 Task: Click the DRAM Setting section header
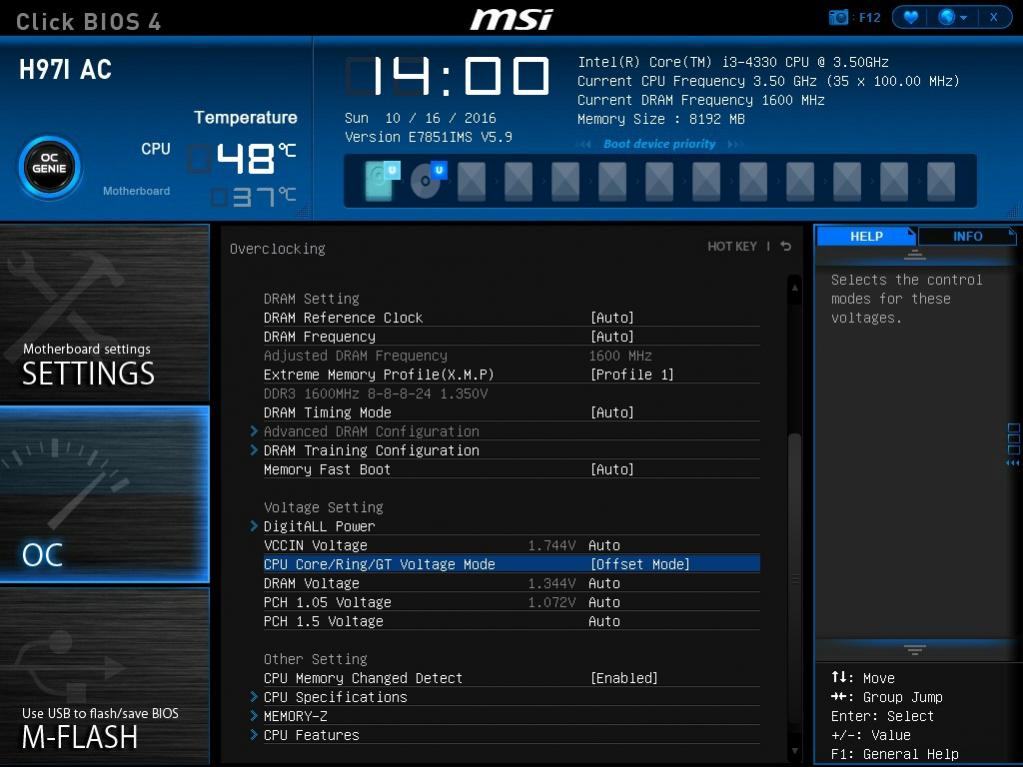pos(312,299)
